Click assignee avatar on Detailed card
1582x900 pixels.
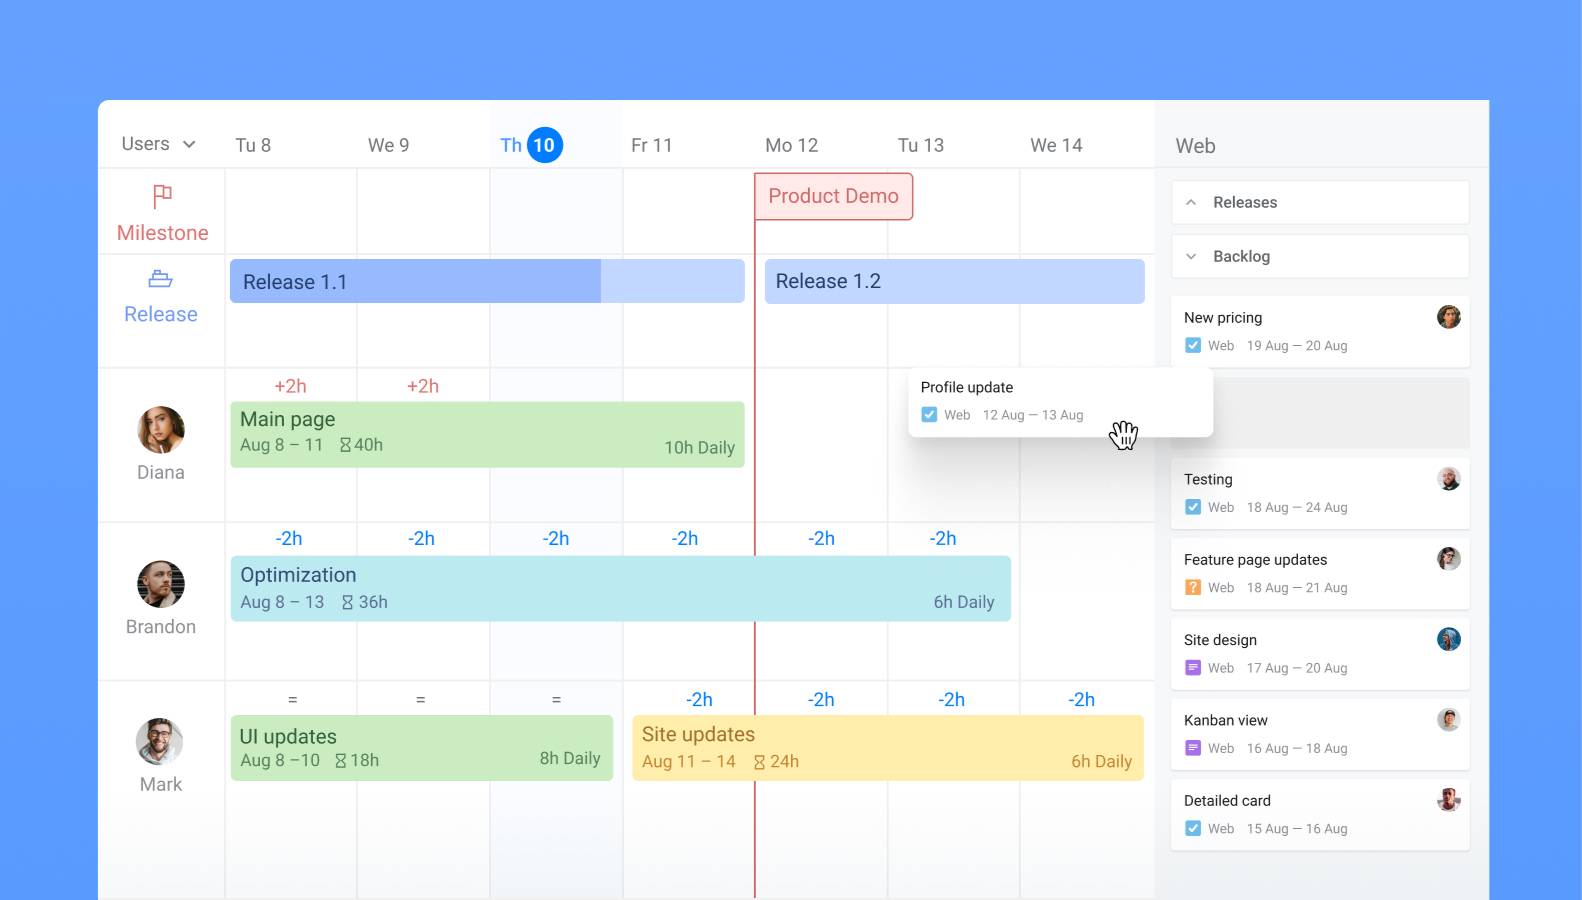(1449, 799)
